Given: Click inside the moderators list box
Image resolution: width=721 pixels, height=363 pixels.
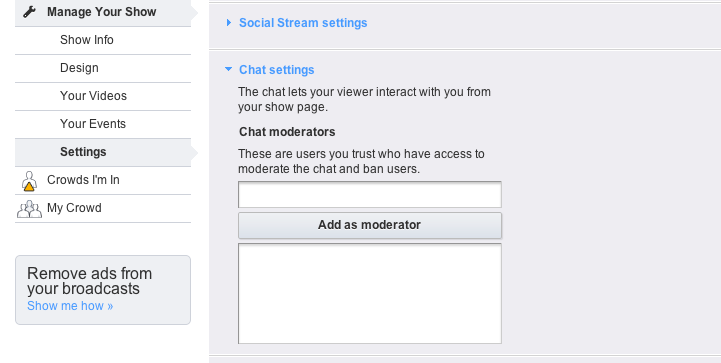Looking at the screenshot, I should (370, 294).
